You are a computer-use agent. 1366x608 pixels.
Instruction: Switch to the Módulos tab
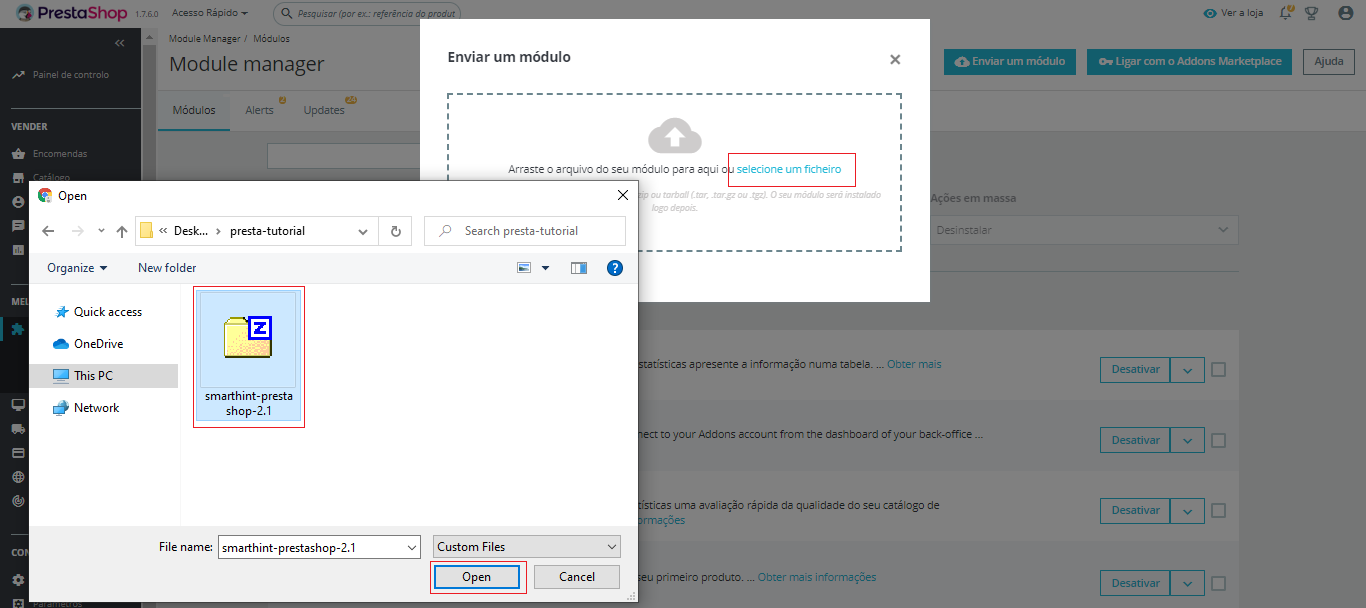pos(194,110)
